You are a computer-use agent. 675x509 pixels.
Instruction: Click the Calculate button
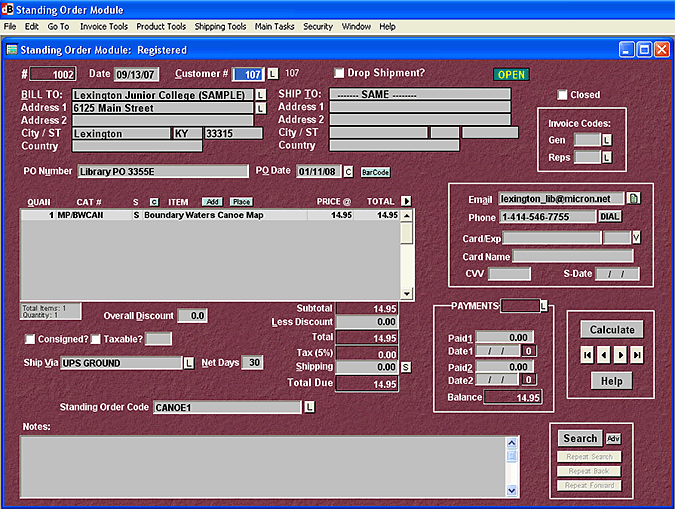[612, 329]
